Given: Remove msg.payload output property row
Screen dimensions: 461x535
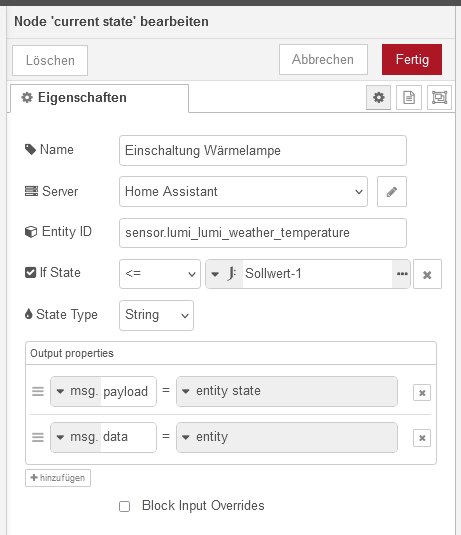Looking at the screenshot, I should click(422, 393).
